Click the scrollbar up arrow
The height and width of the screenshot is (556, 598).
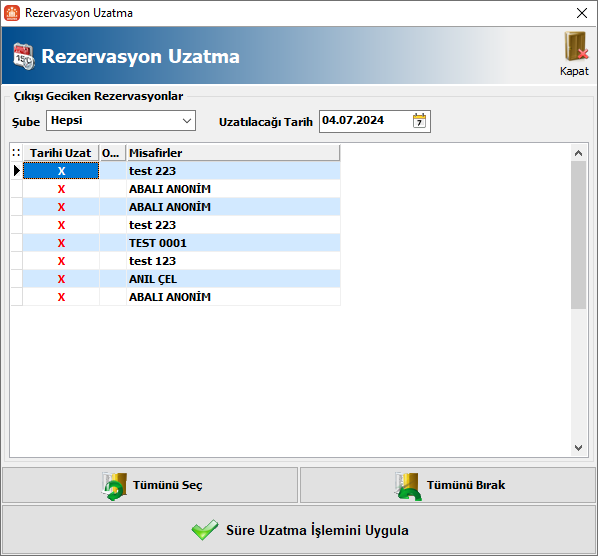(578, 153)
